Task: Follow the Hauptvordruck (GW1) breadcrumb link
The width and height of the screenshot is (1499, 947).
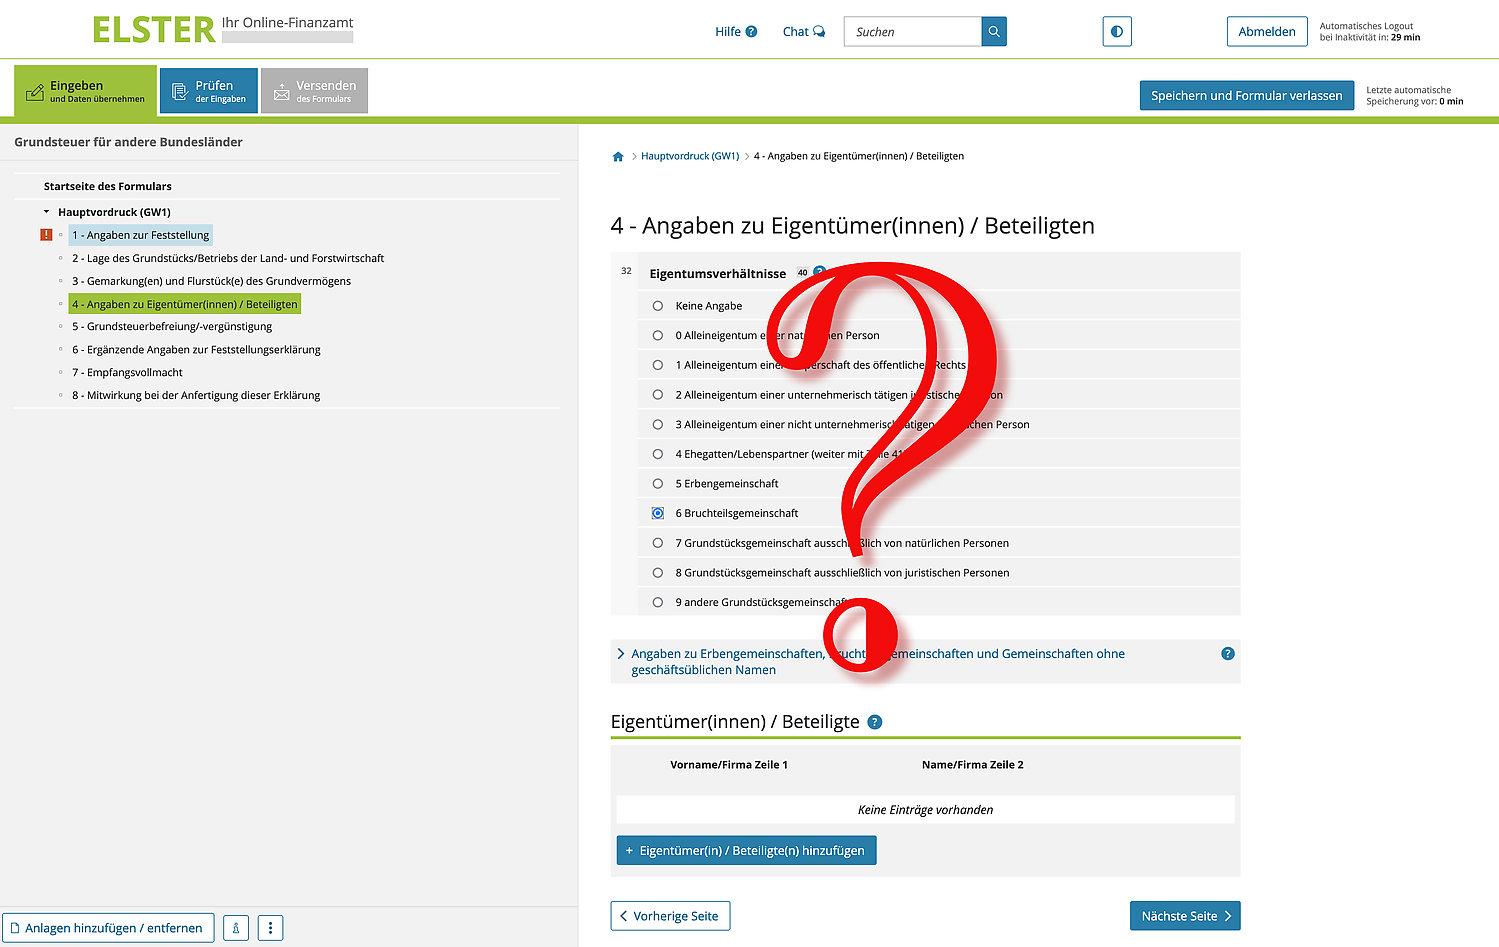Action: pos(690,156)
